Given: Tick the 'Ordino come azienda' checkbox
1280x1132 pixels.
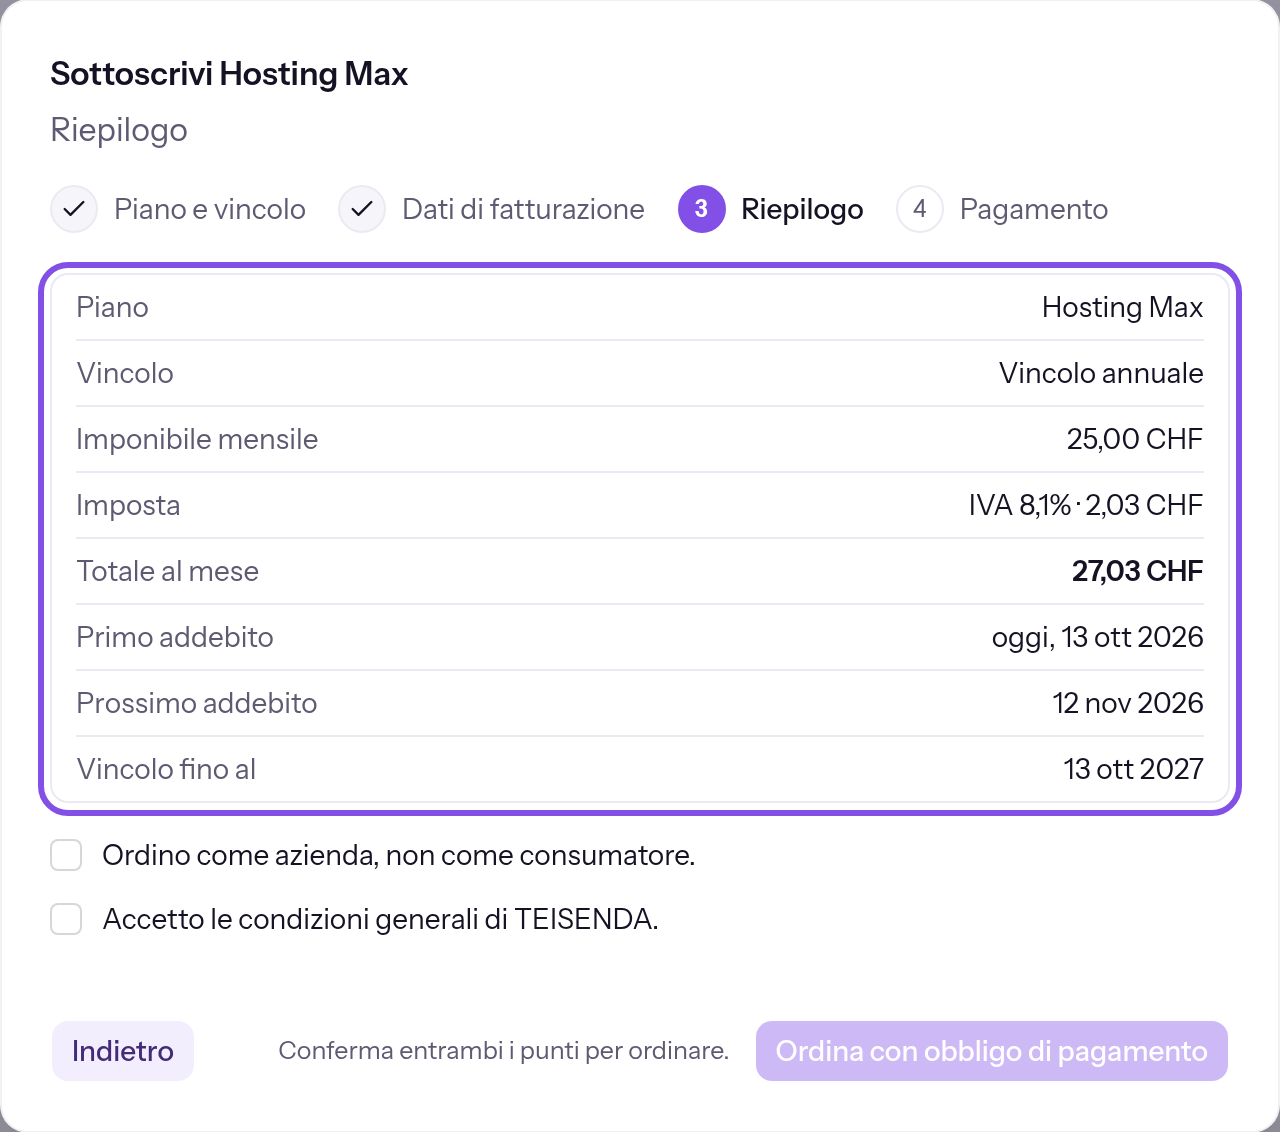Looking at the screenshot, I should [x=66, y=855].
